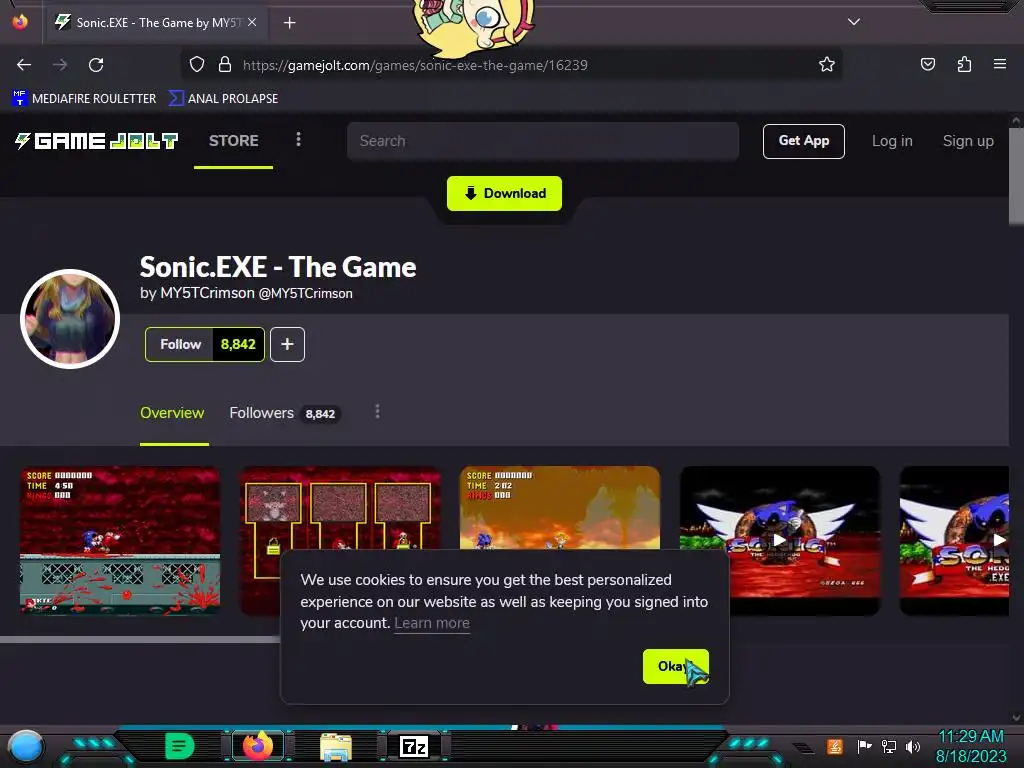Viewport: 1024px width, 768px height.
Task: View site security via the padlock icon
Action: click(225, 64)
